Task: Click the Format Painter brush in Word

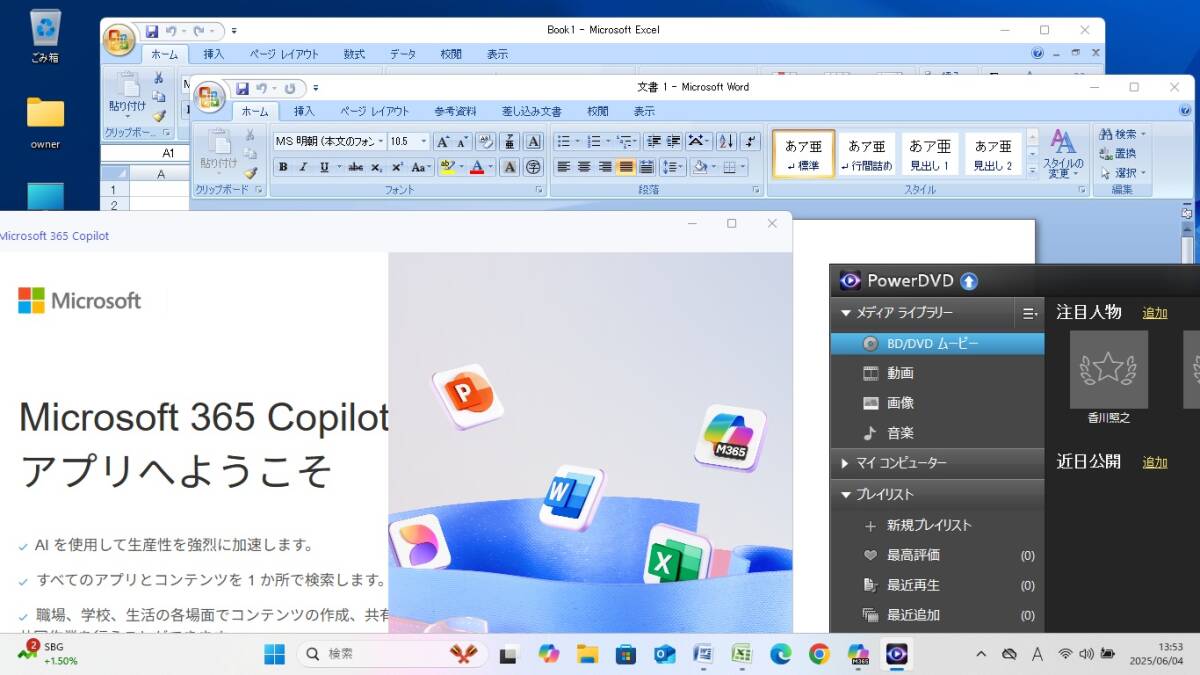Action: coord(250,173)
